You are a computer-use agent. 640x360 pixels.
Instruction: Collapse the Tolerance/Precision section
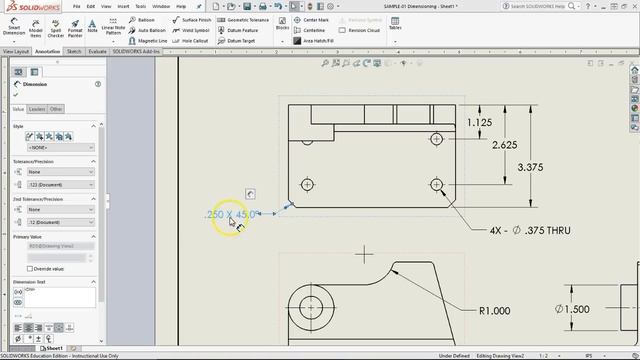pyautogui.click(x=93, y=162)
